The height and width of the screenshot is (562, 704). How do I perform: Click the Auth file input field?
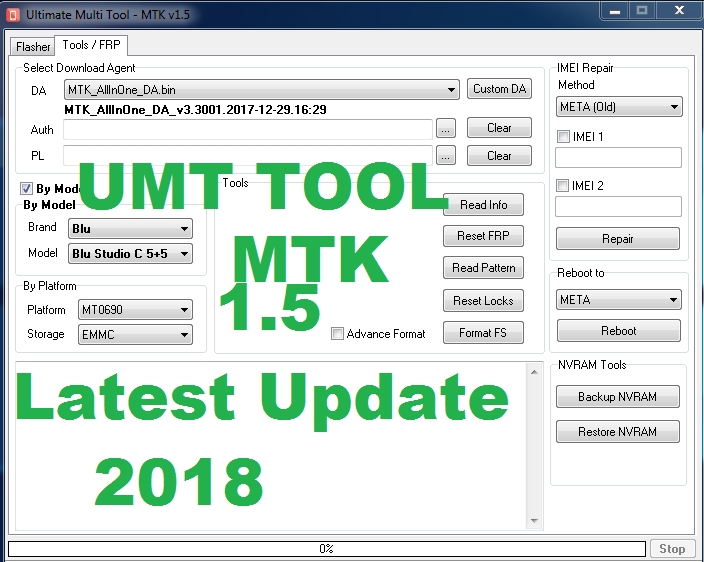pos(248,129)
